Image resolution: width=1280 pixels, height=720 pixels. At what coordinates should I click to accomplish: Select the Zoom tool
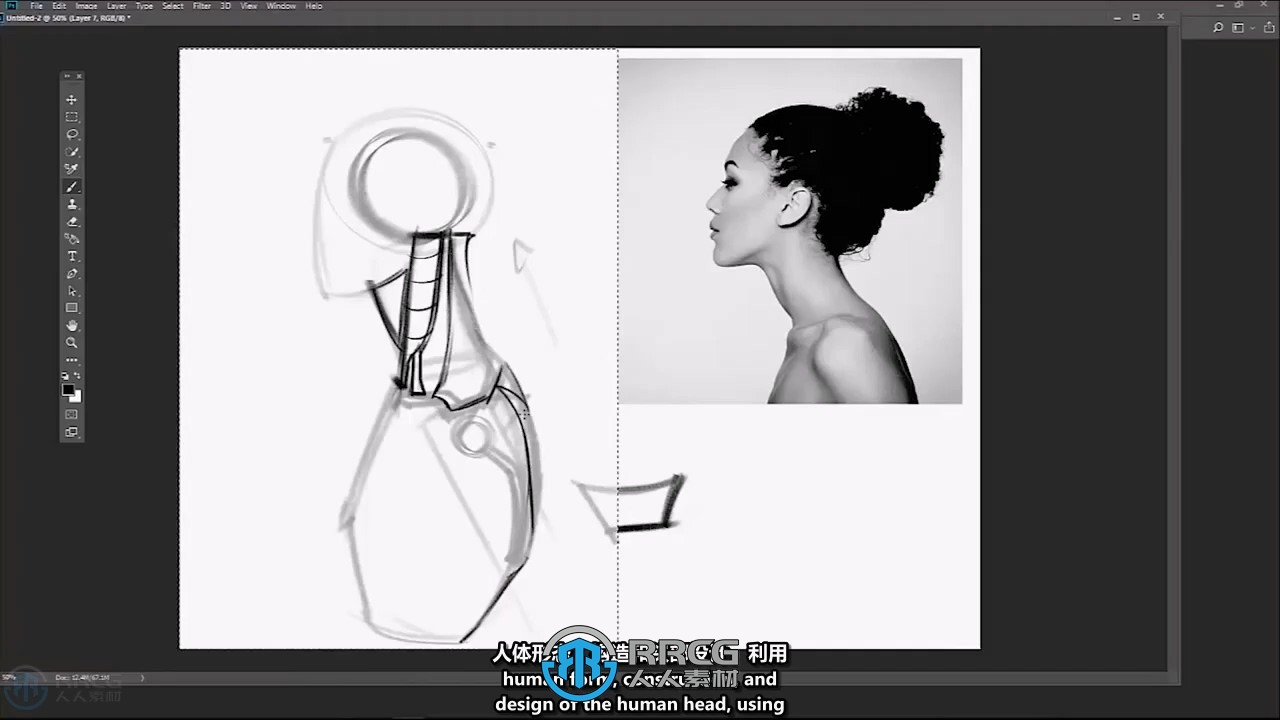pos(72,343)
